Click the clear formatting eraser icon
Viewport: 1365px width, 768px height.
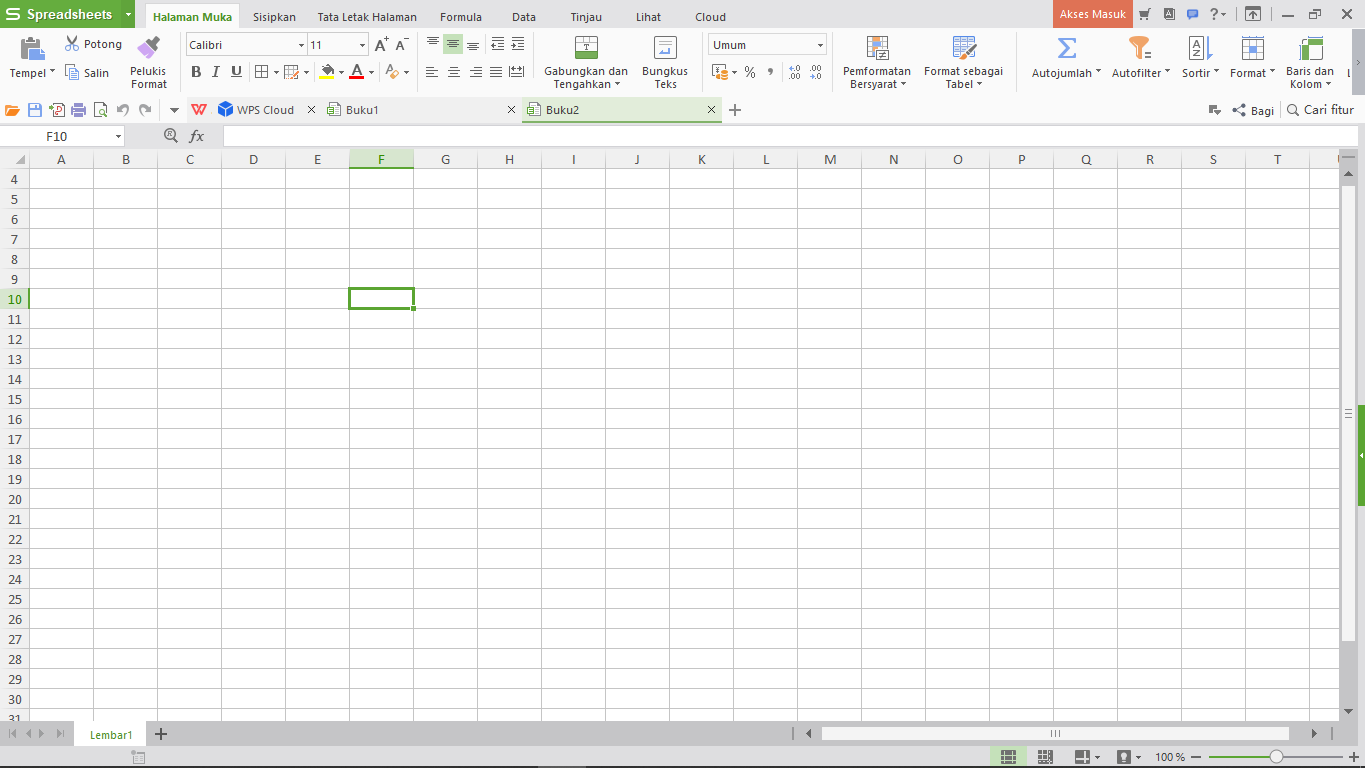392,72
